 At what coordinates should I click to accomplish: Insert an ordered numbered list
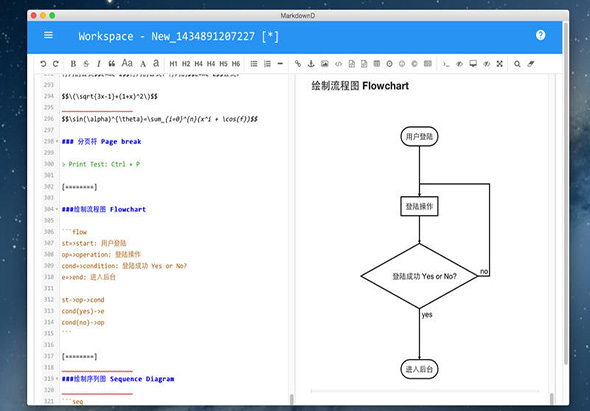point(267,64)
